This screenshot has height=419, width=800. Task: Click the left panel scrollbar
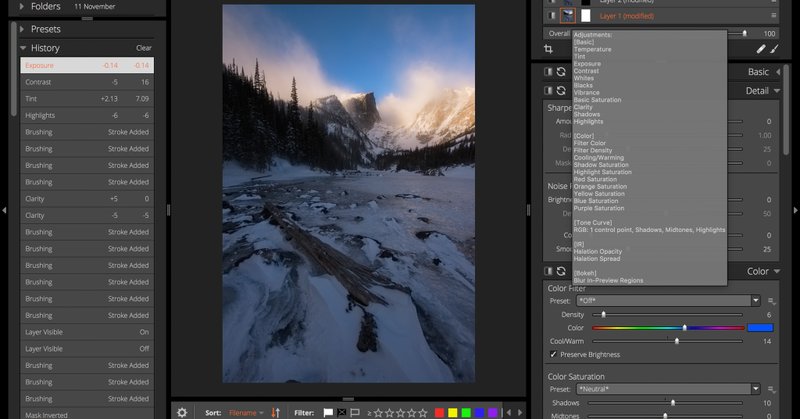13,69
